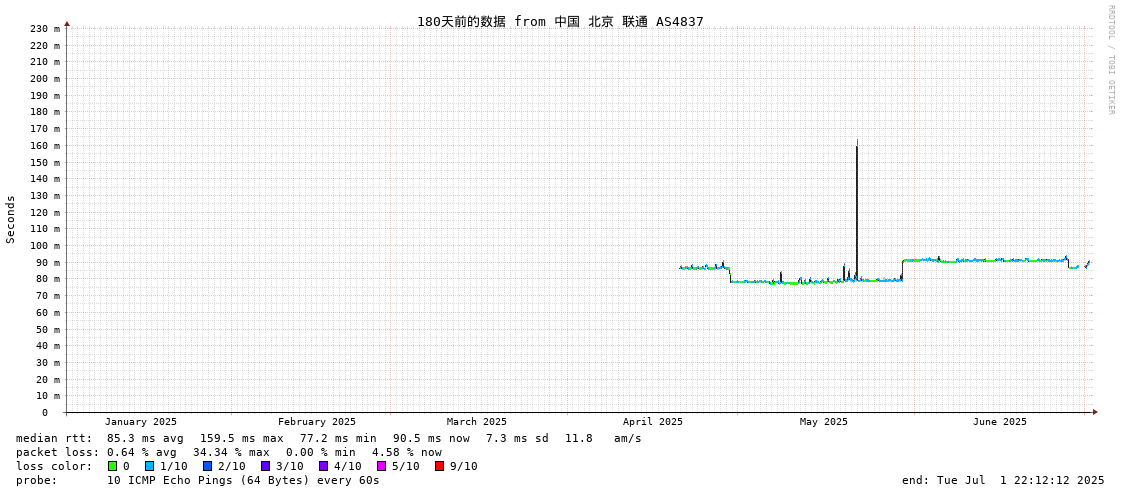
Task: Click the median rtt: row label
Action: 54,438
